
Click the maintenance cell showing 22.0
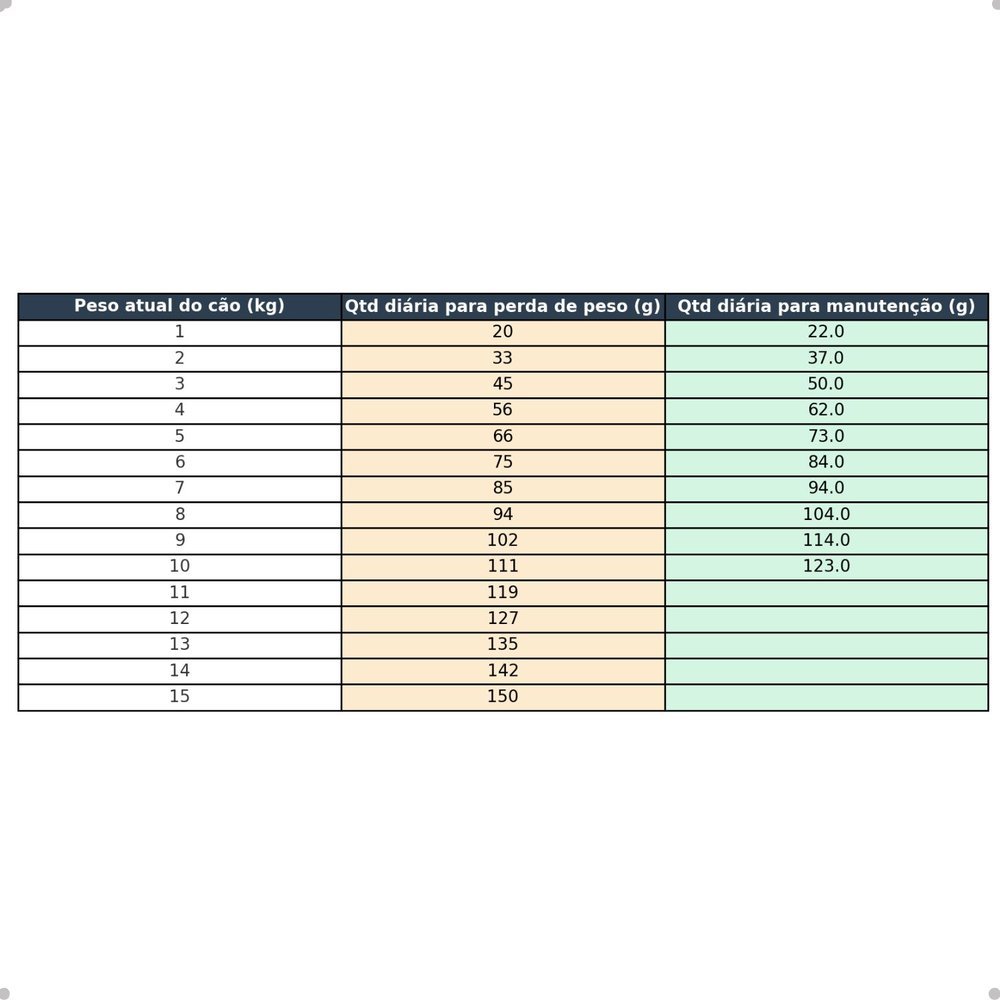(x=826, y=332)
